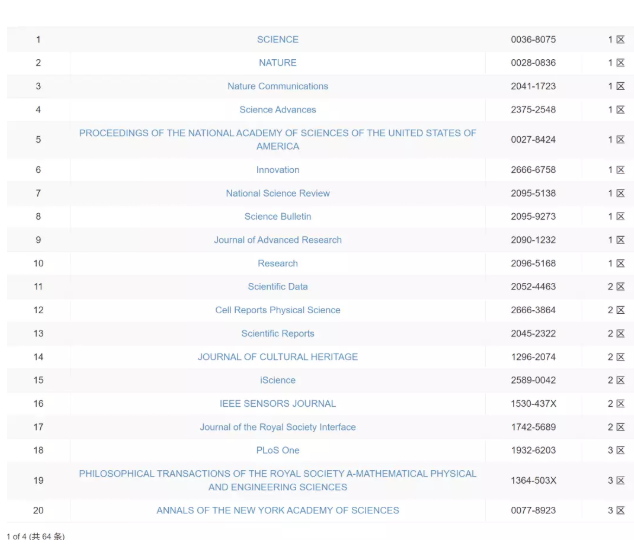Click 1区 rank cell in the Research row
634x546 pixels.
click(x=616, y=263)
